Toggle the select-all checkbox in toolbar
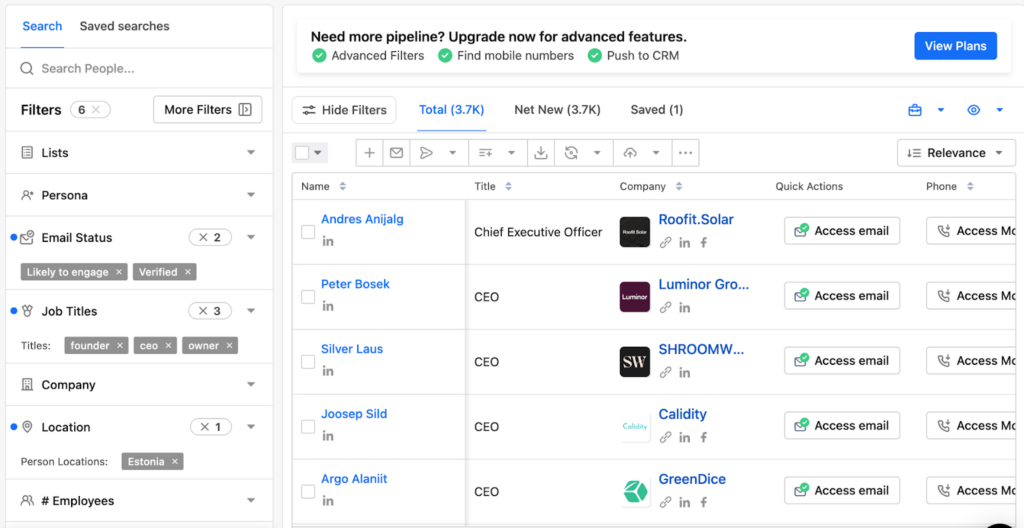This screenshot has width=1024, height=528. click(x=302, y=153)
